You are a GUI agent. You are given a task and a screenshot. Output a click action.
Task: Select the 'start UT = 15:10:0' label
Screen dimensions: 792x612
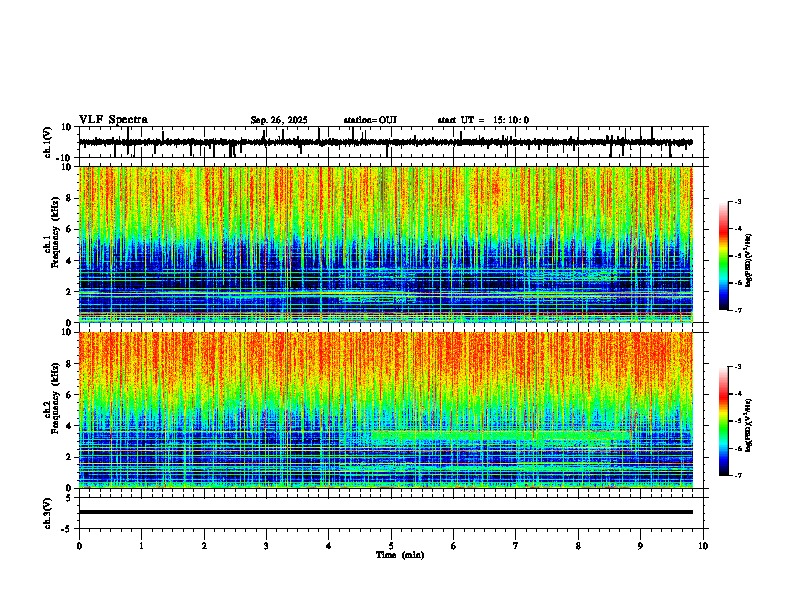pos(483,120)
